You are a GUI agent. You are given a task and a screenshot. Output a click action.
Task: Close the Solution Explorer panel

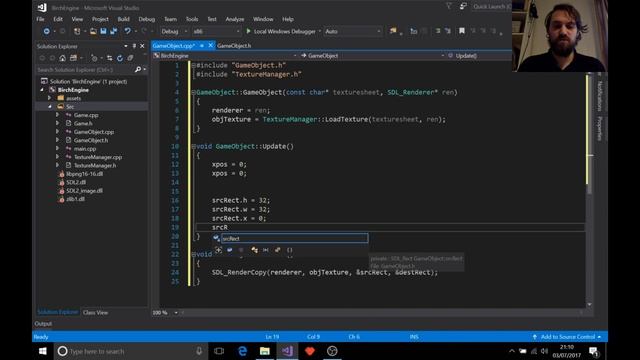coord(142,46)
